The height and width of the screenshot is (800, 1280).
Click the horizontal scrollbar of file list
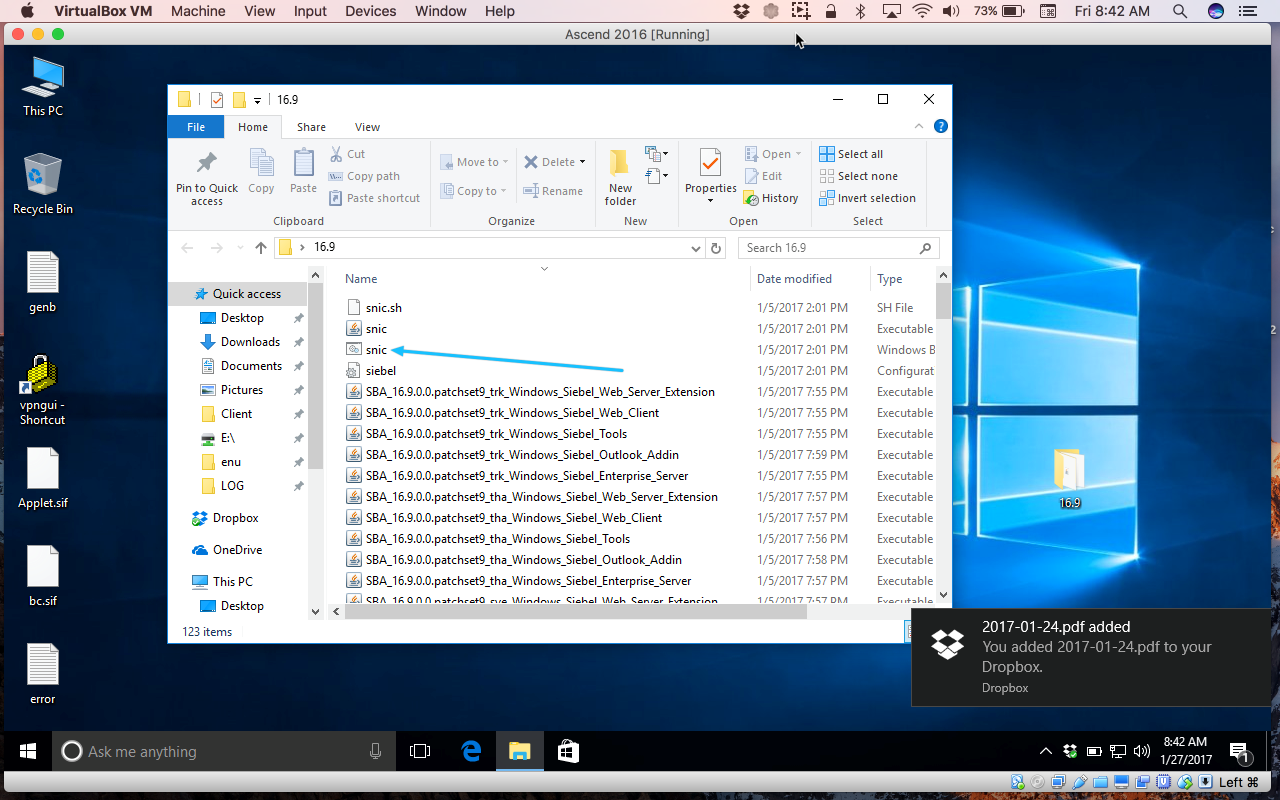click(576, 612)
